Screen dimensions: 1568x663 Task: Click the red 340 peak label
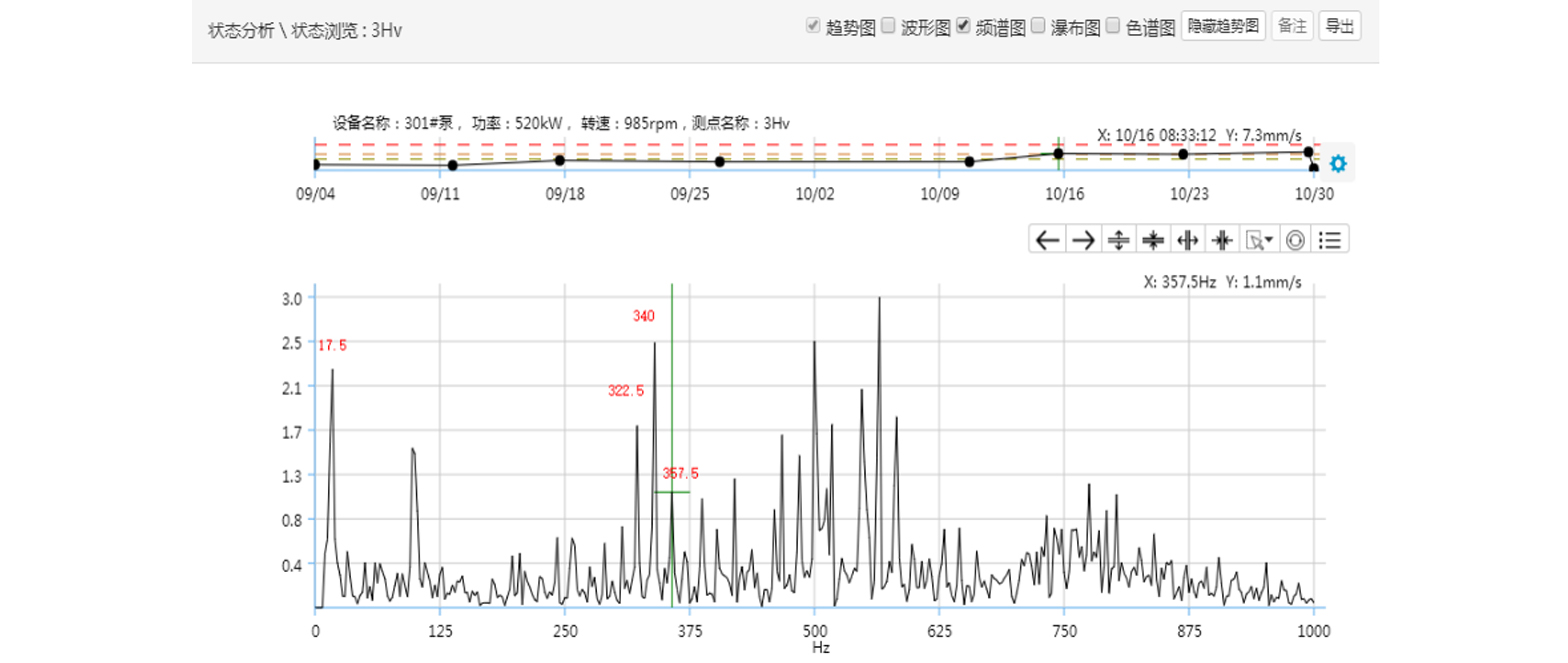pos(643,316)
